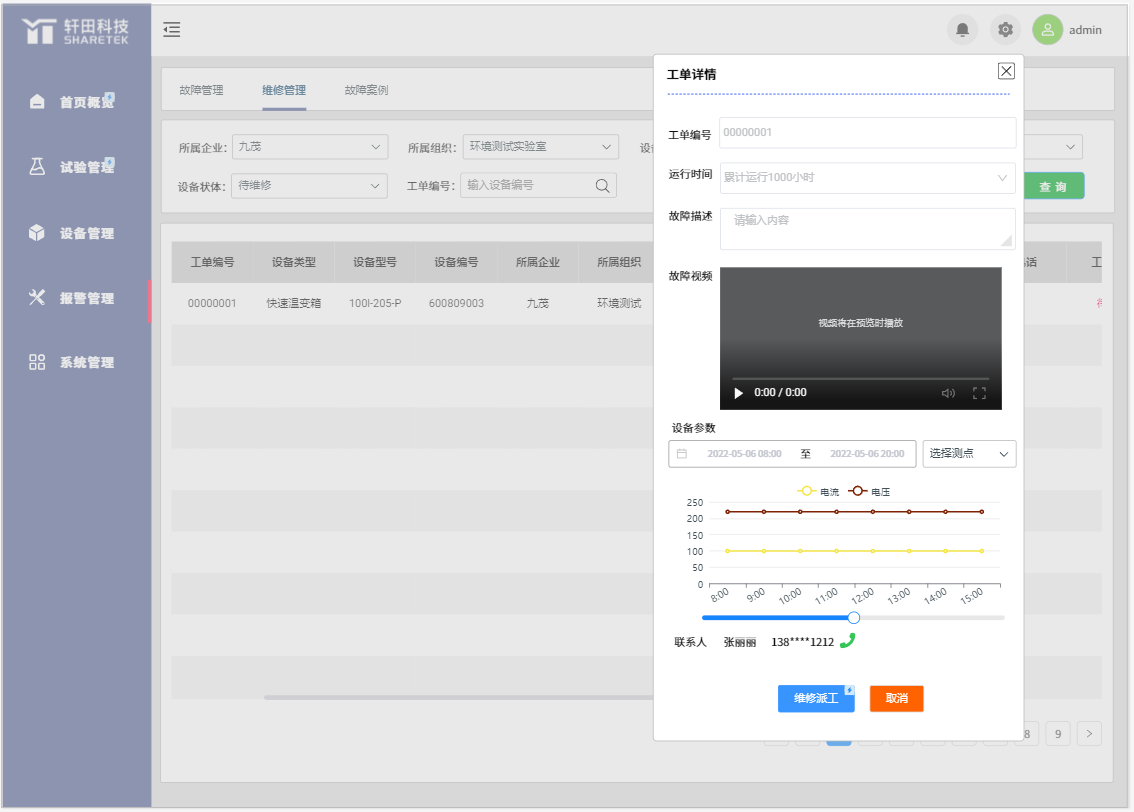Toggle the 电流 legend series
The width and height of the screenshot is (1134, 812).
tap(818, 491)
